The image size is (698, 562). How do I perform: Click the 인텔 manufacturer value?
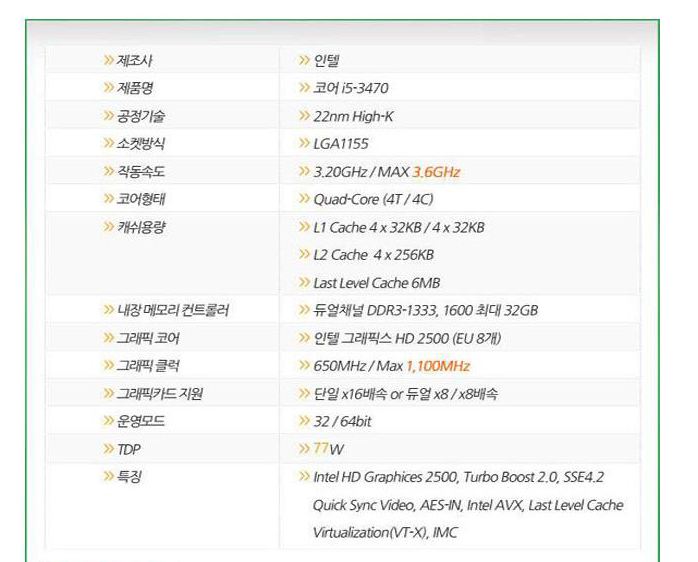pos(326,60)
